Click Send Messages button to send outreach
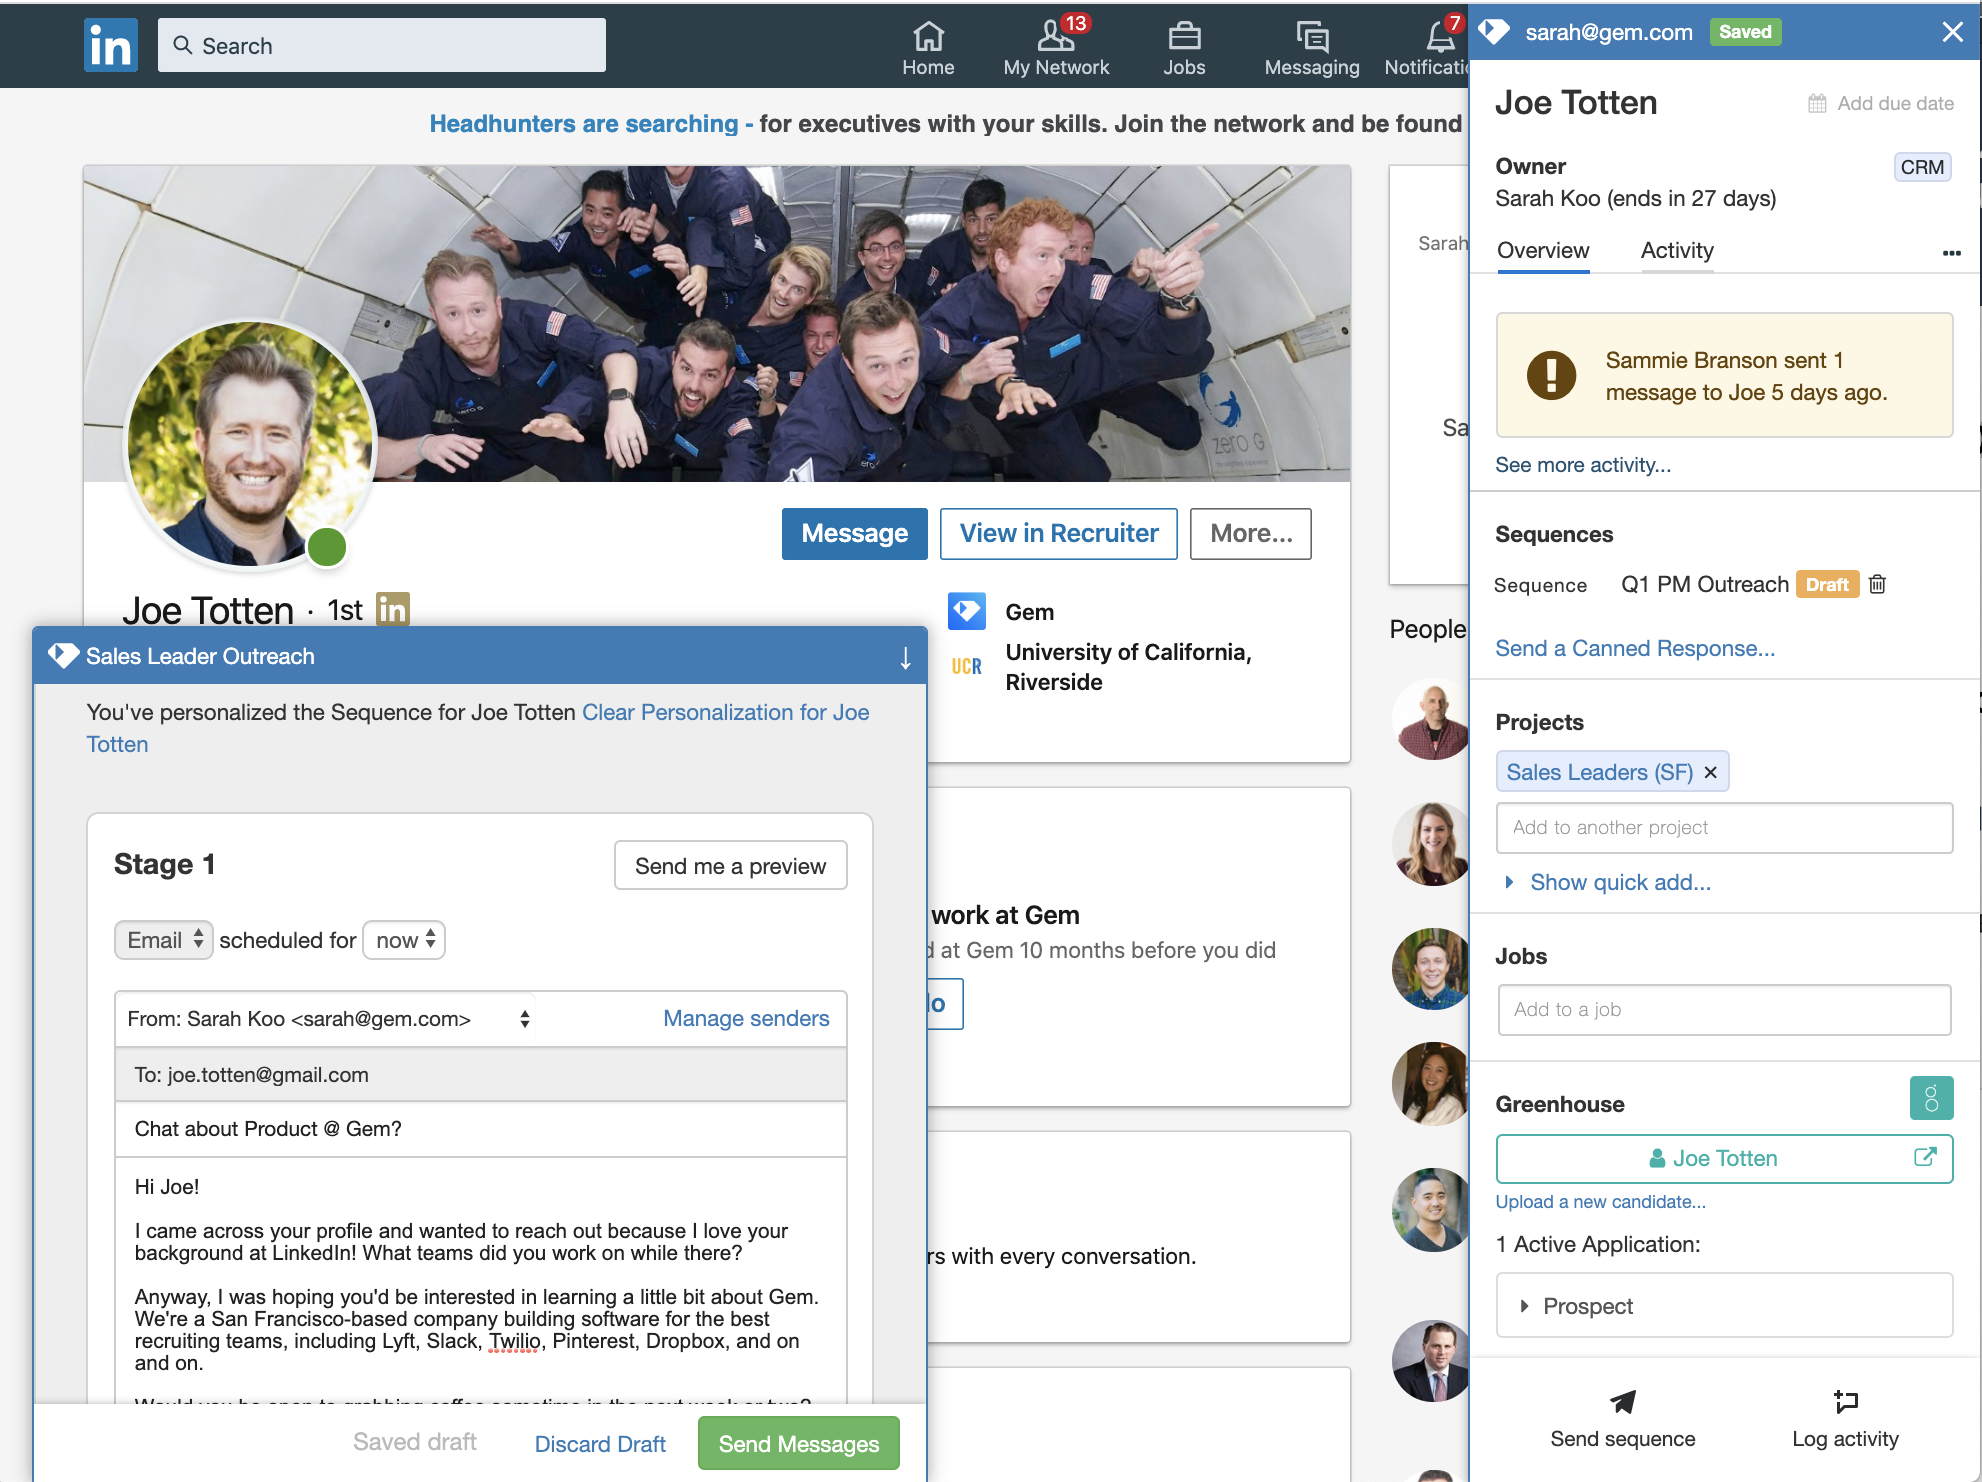Screen dimensions: 1982x1482 click(x=797, y=1442)
